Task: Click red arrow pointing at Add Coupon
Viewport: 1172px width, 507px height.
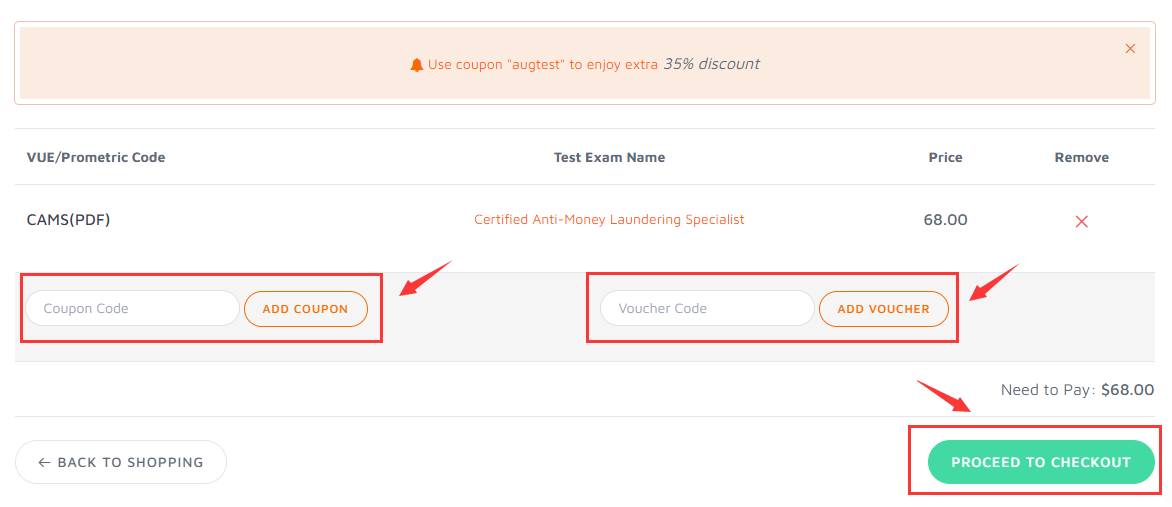Action: [x=426, y=278]
